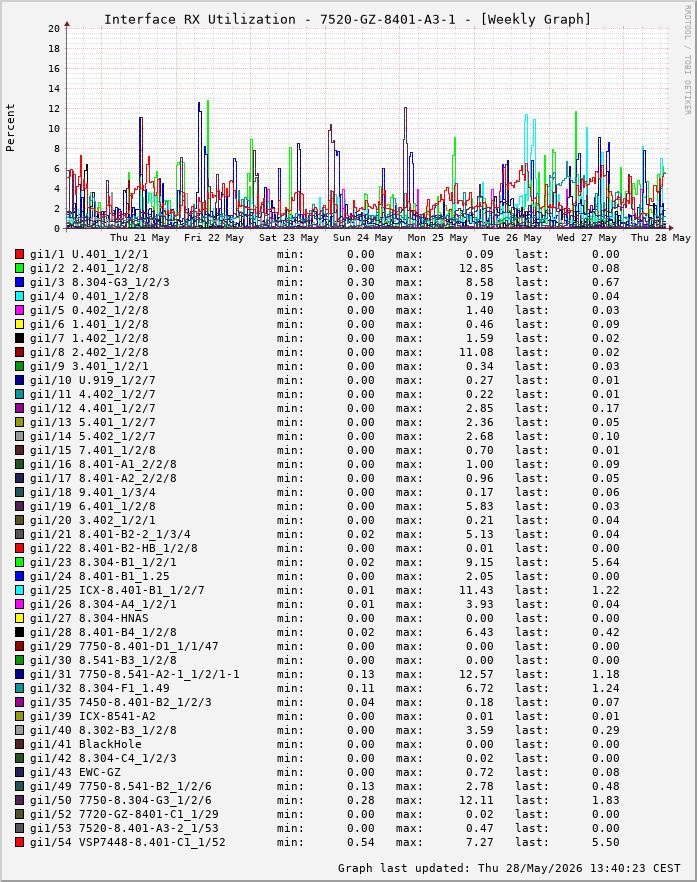
Task: Click the Sat 23 May axis label
Action: pos(289,237)
